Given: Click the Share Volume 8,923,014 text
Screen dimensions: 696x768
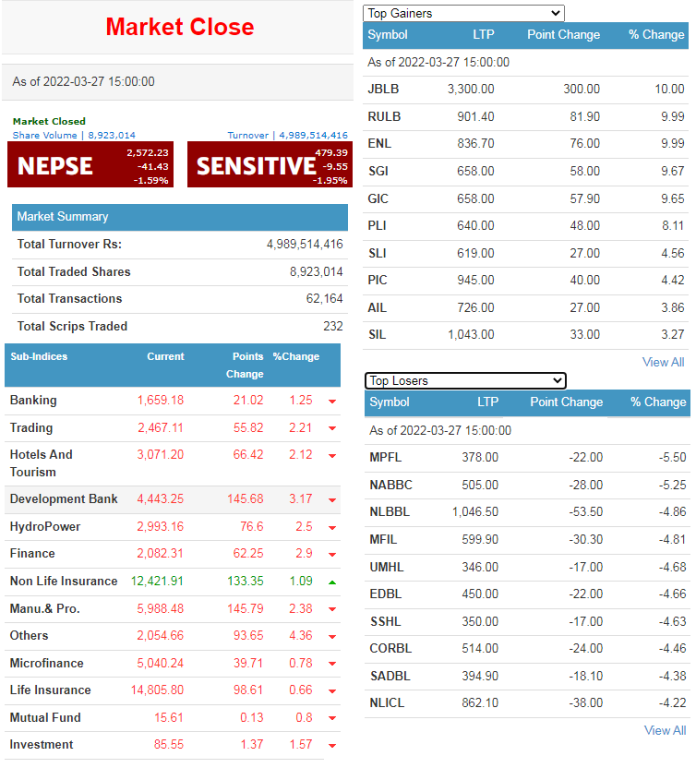Looking at the screenshot, I should [74, 135].
